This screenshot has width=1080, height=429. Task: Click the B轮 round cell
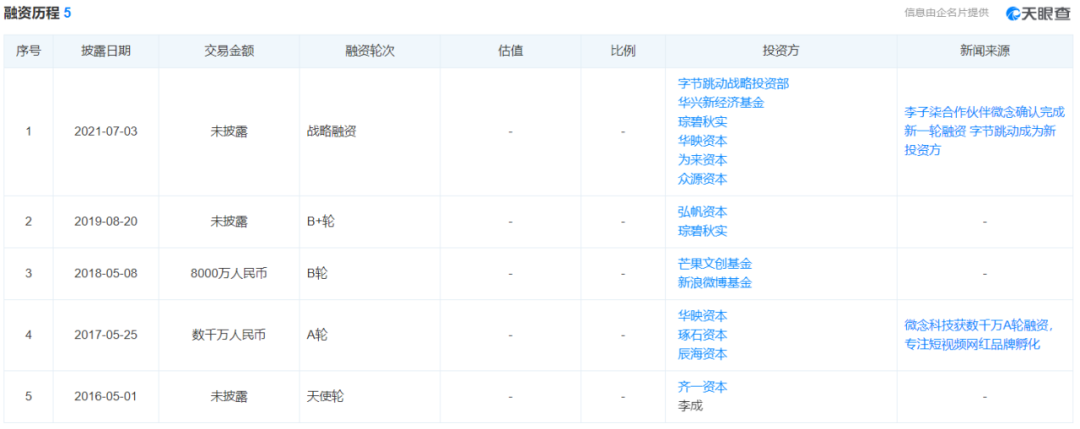pos(318,273)
